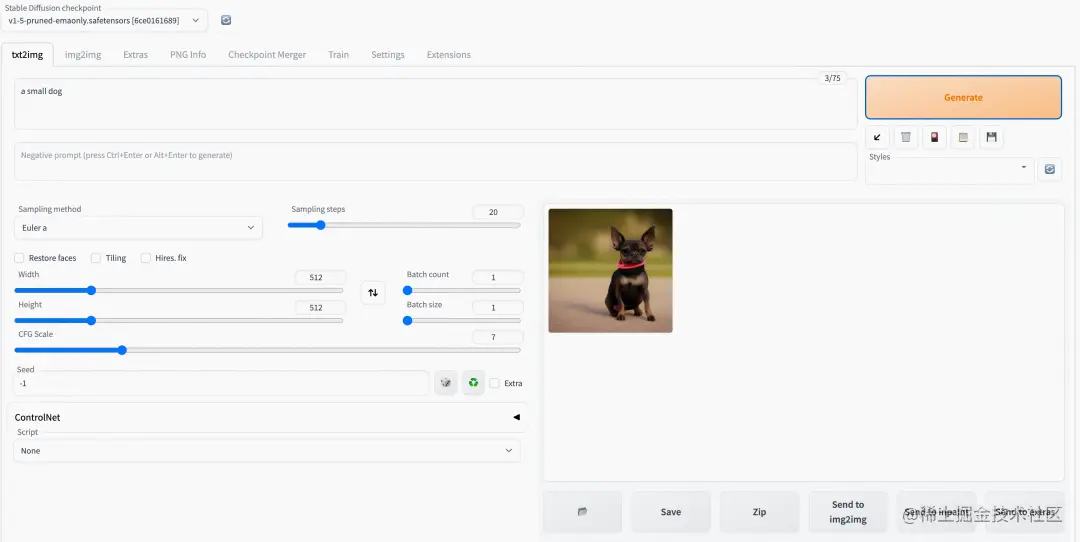Open the Train tab

point(338,54)
